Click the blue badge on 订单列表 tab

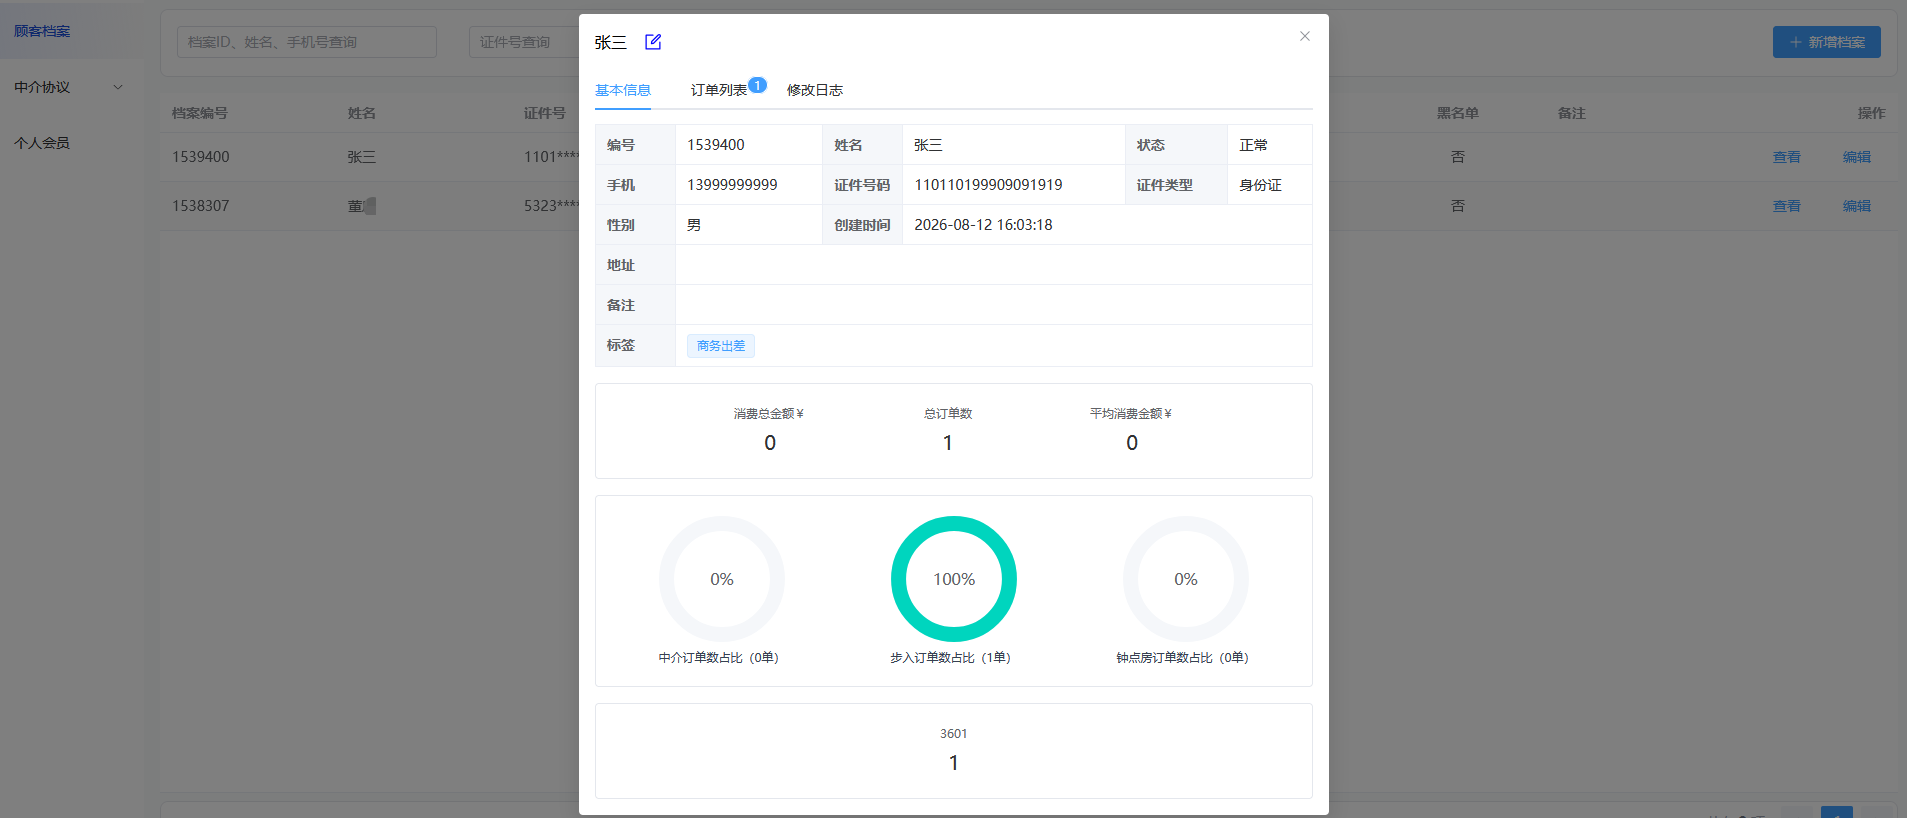[758, 85]
